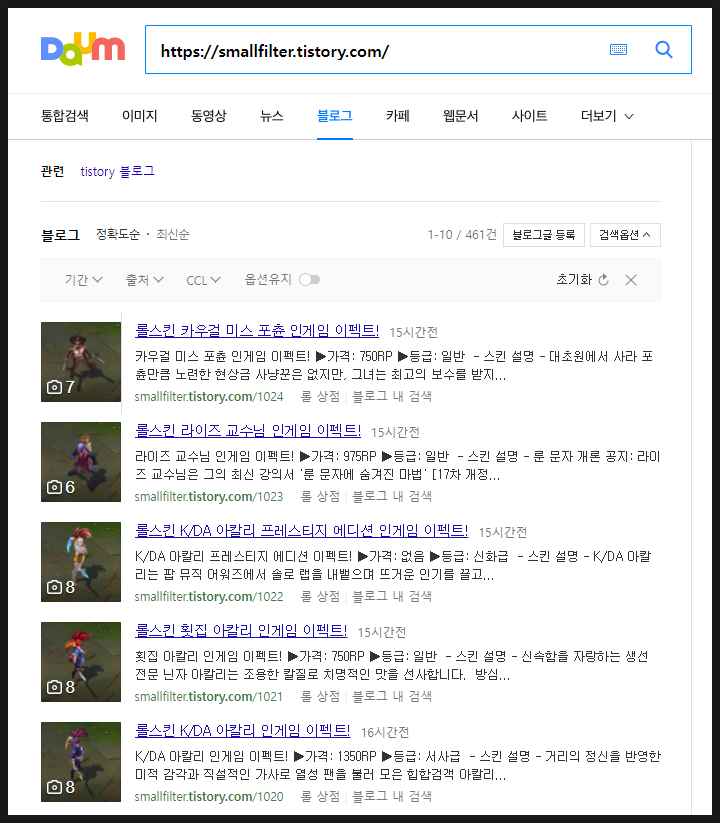Open 롤스킨 카우걸 미스 포츈 인게임 이펙트 post
720x823 pixels.
coord(257,331)
